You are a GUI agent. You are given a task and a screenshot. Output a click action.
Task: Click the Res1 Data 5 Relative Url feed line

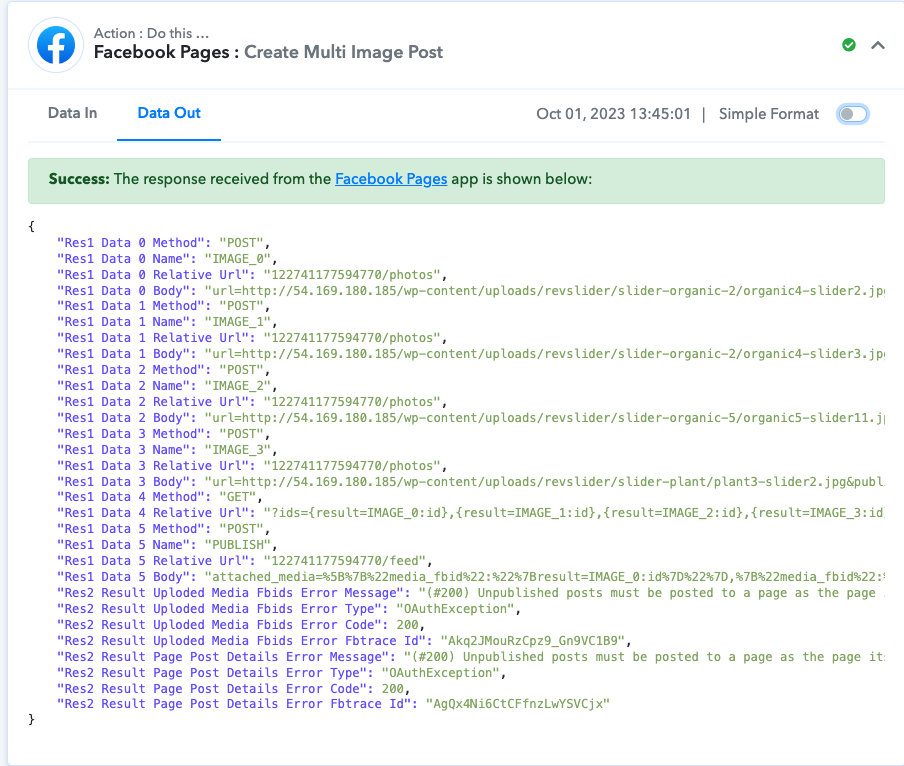[x=244, y=561]
